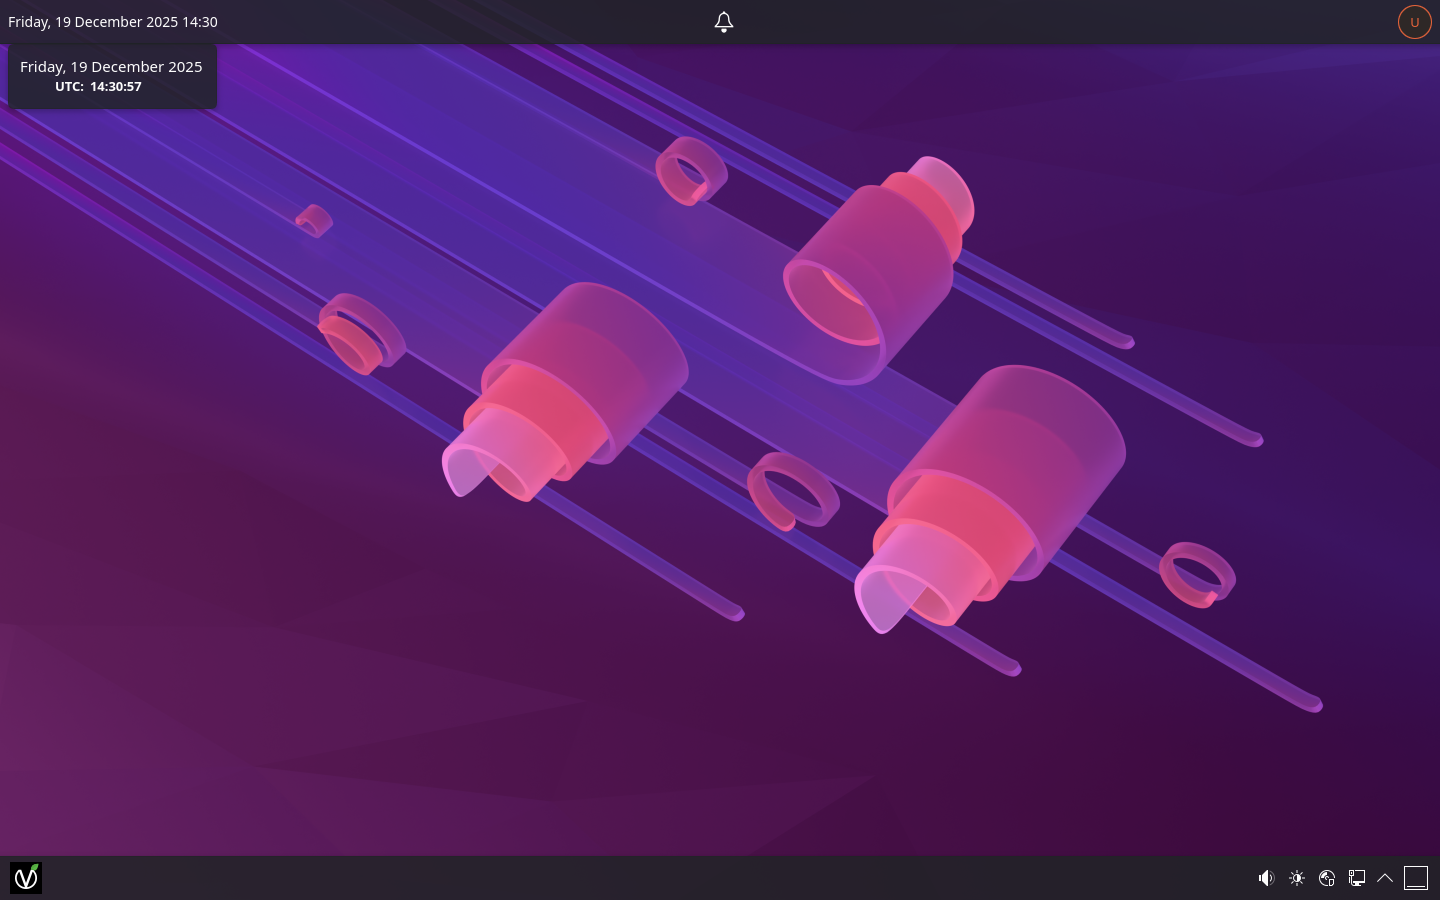
Task: Click the pink ring nearest the tray icons
Action: click(1197, 575)
